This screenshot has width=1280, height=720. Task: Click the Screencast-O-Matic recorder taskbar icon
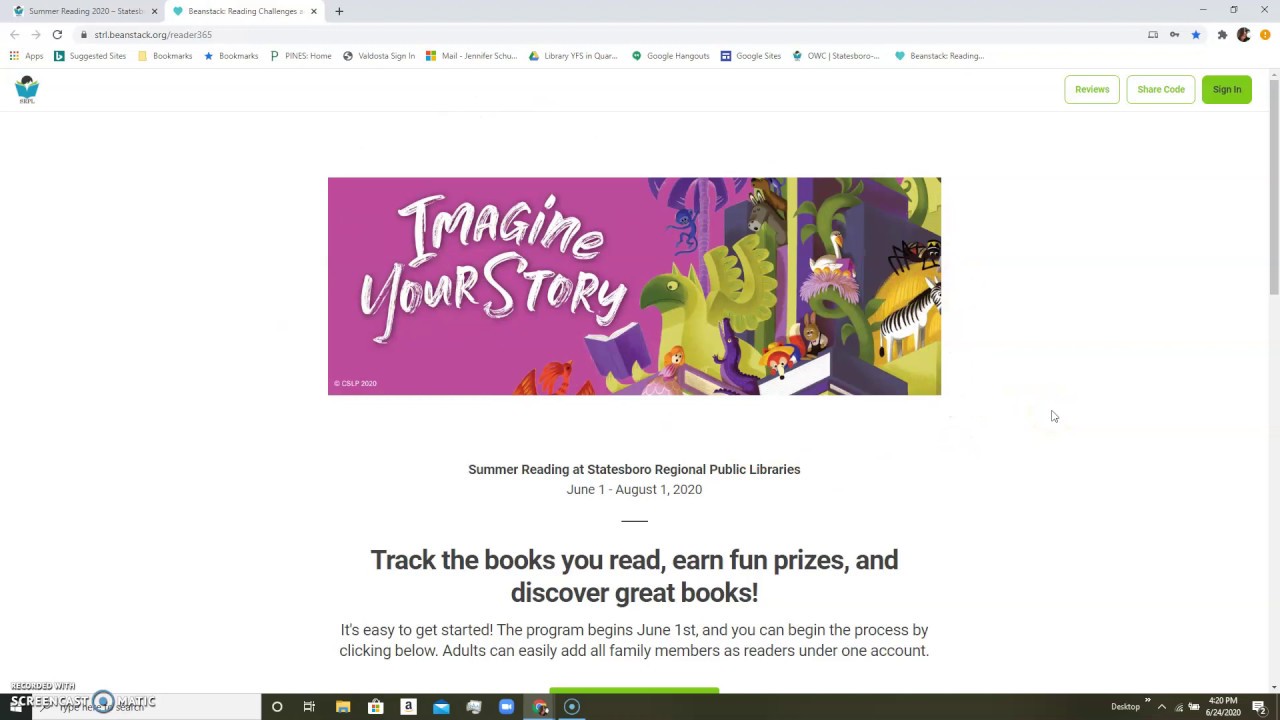point(572,707)
